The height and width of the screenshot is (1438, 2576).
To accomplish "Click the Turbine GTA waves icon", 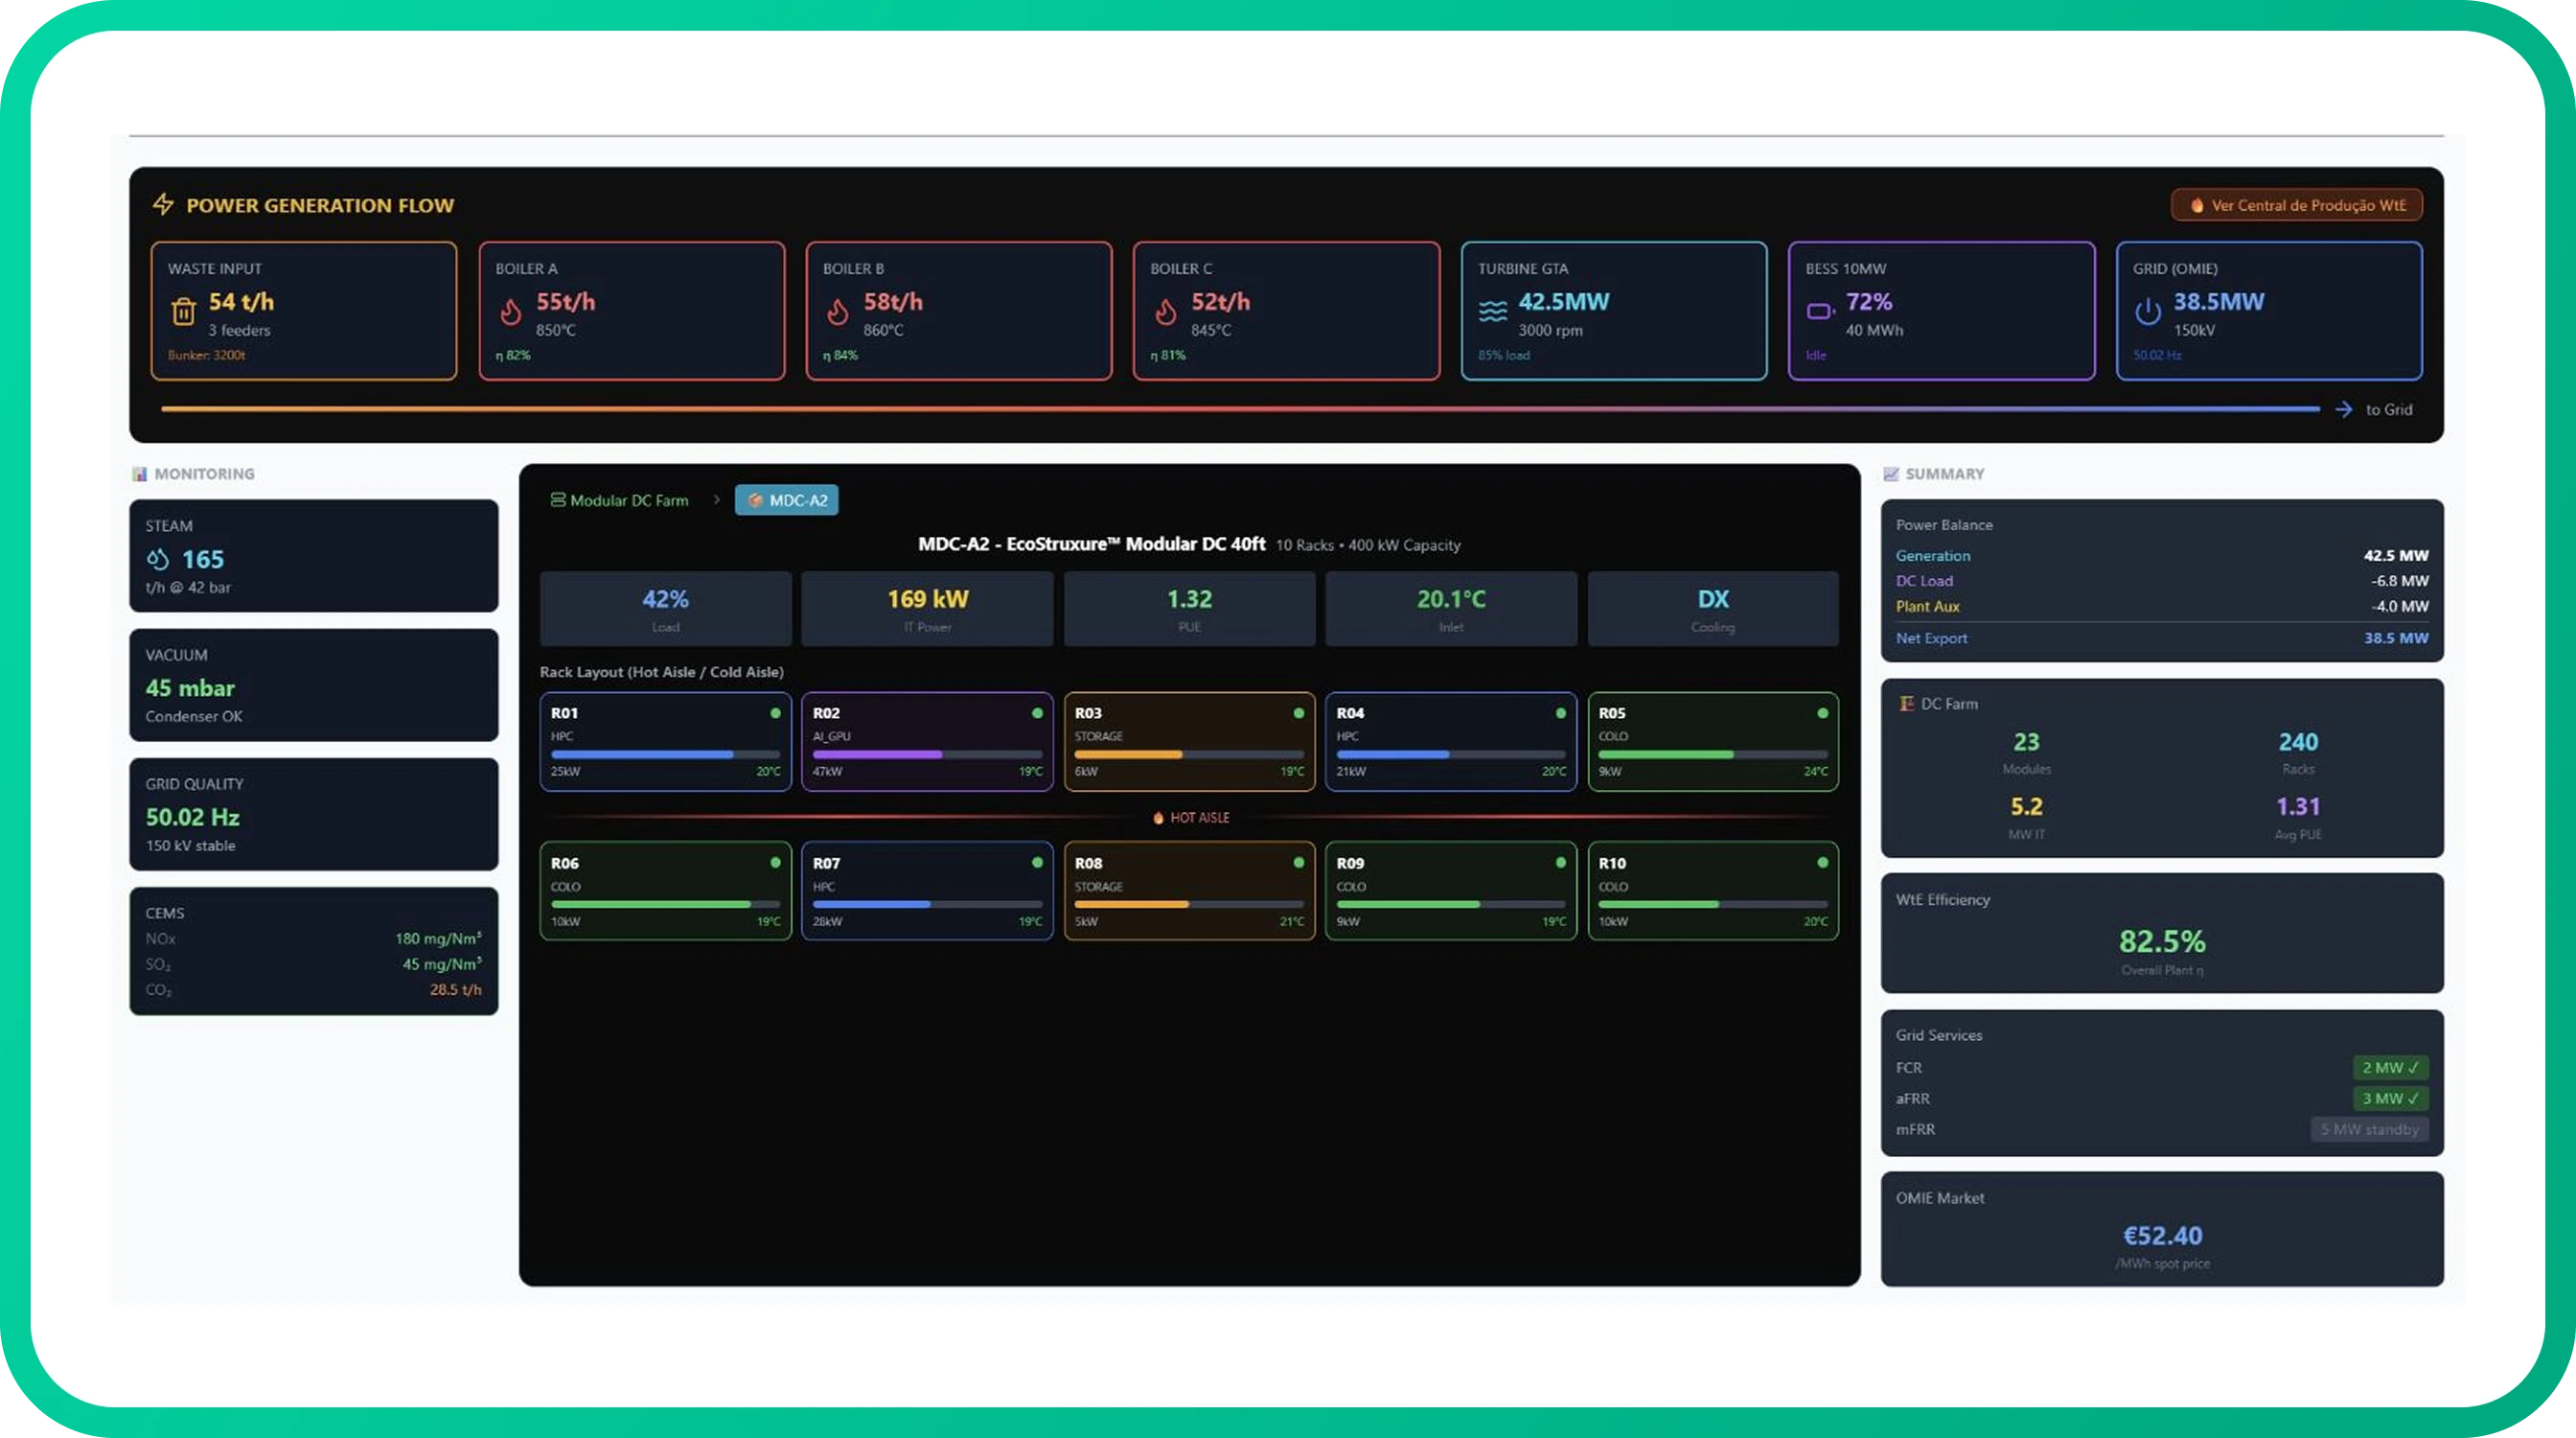I will [1492, 312].
